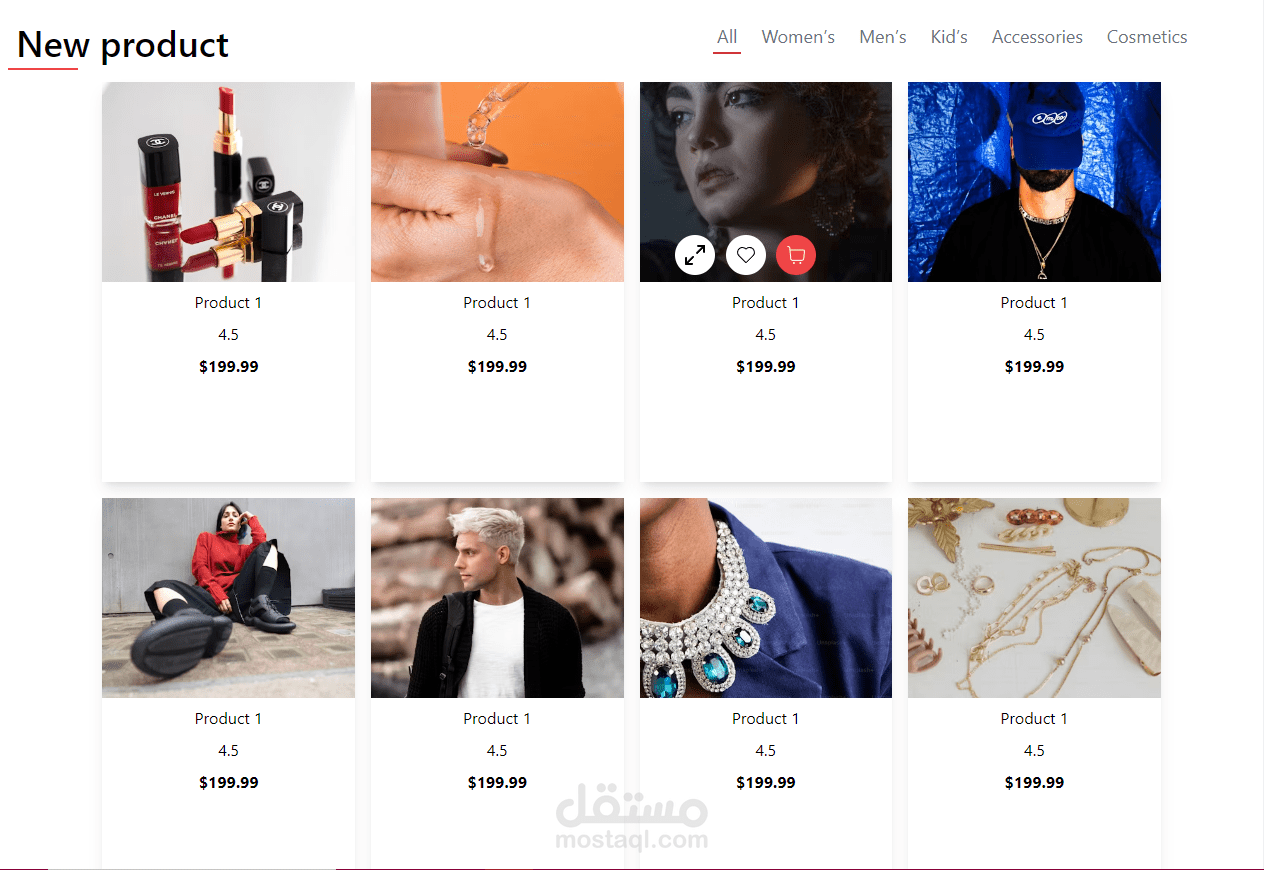Click Product 1 title under lipstick image
The width and height of the screenshot is (1264, 870).
coord(228,302)
